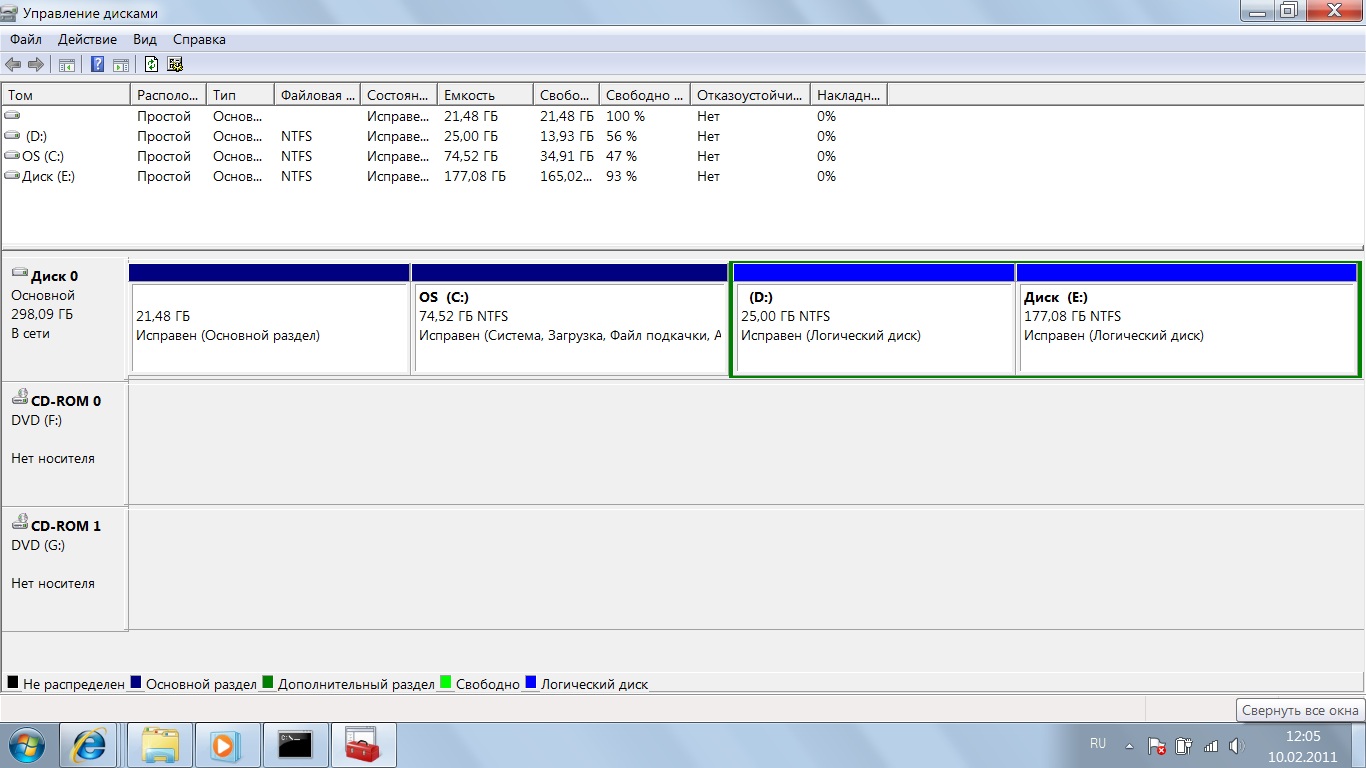Click the '93 %' free percentage cell
Screen dimensions: 1366x768
tap(621, 176)
